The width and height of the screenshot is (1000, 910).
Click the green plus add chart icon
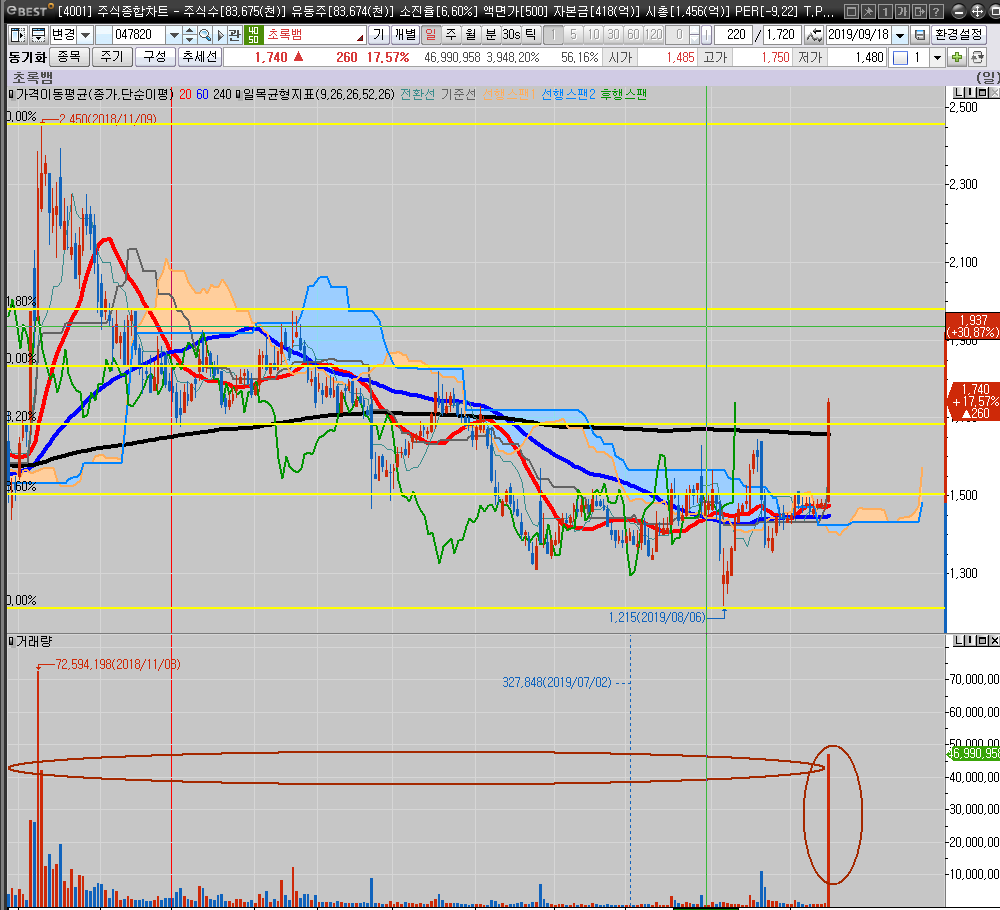(x=957, y=58)
